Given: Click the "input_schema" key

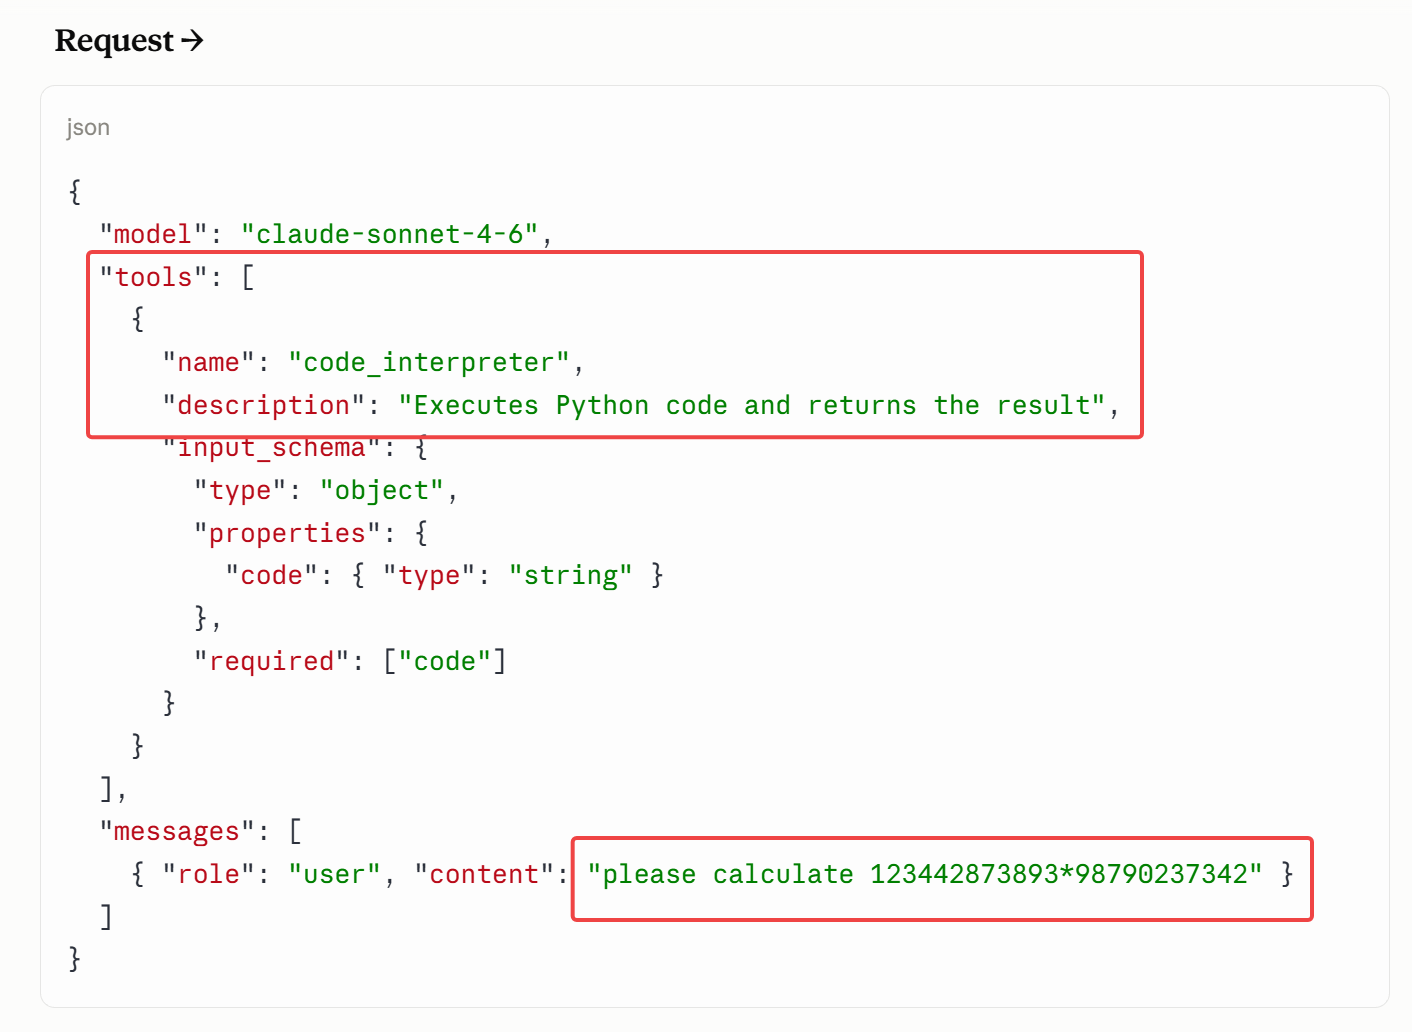Looking at the screenshot, I should [x=271, y=447].
